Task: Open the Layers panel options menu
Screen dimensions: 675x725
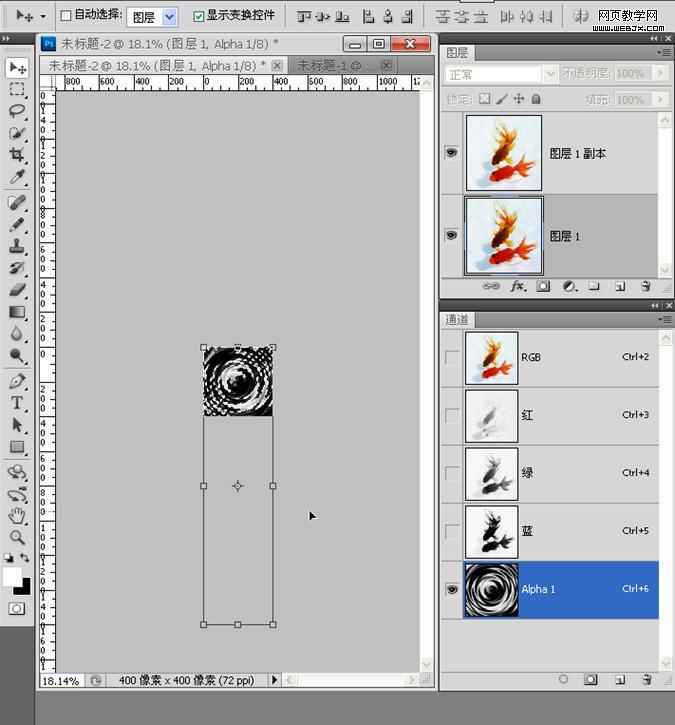Action: pos(664,53)
